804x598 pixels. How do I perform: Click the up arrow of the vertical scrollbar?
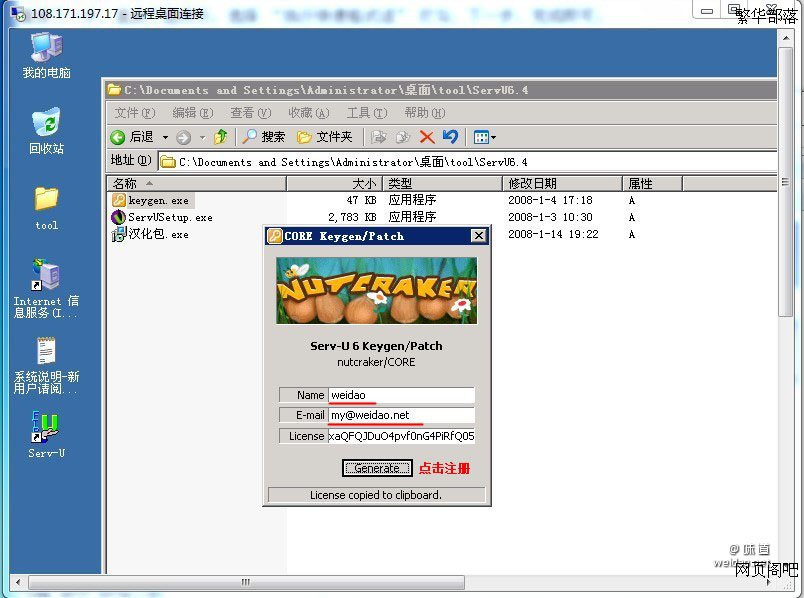[x=786, y=38]
